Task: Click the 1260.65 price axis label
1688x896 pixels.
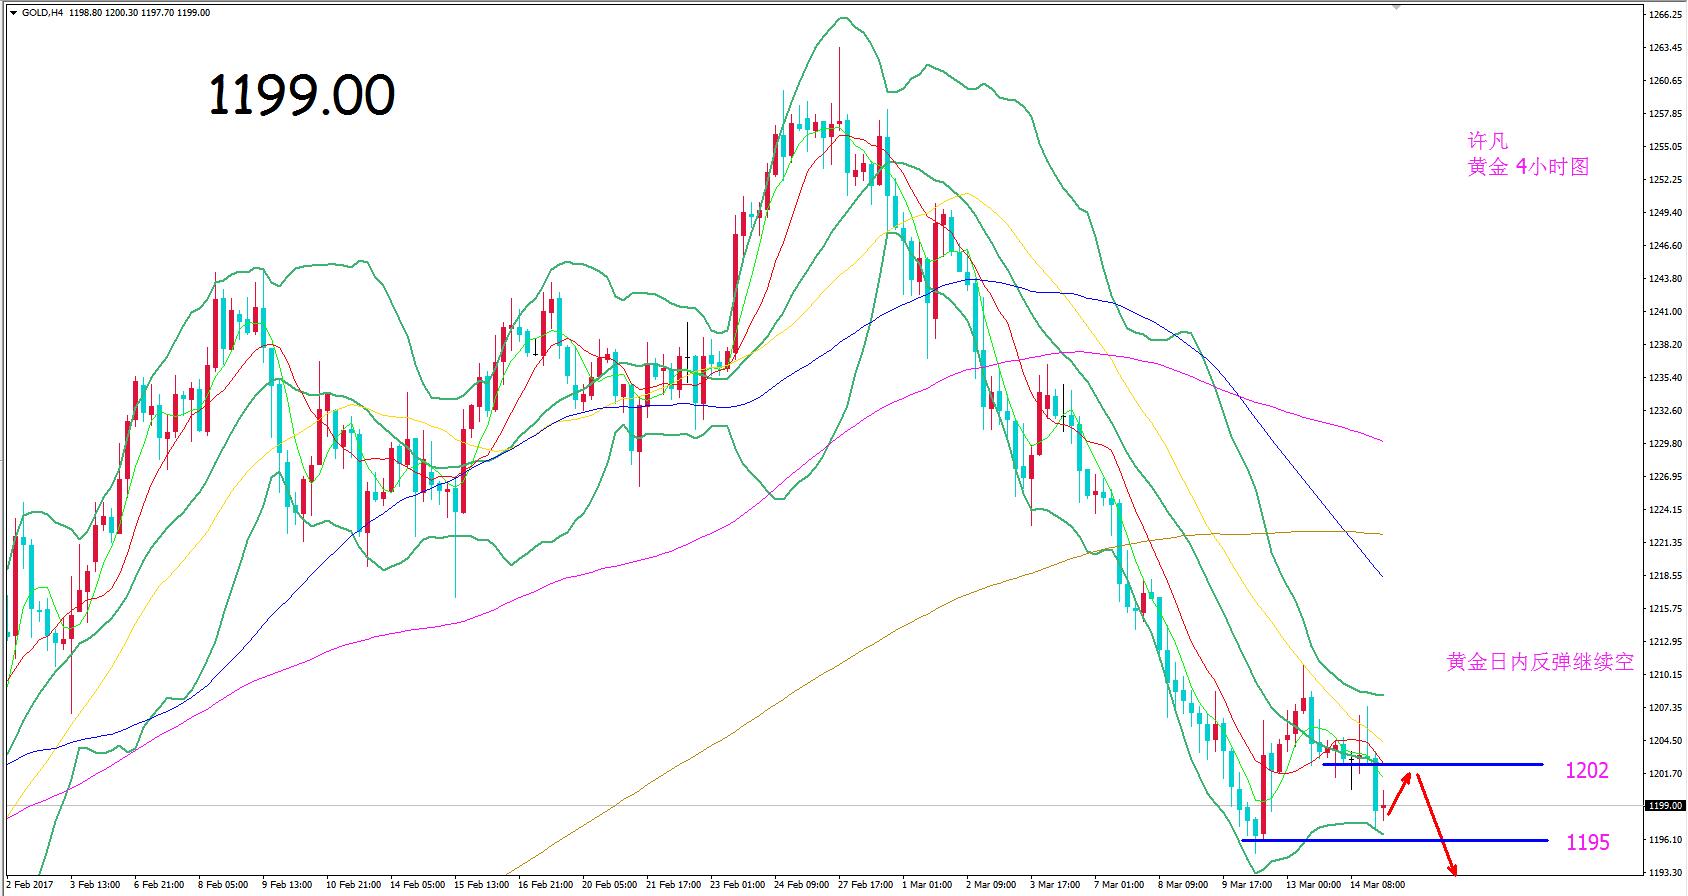Action: 1666,81
